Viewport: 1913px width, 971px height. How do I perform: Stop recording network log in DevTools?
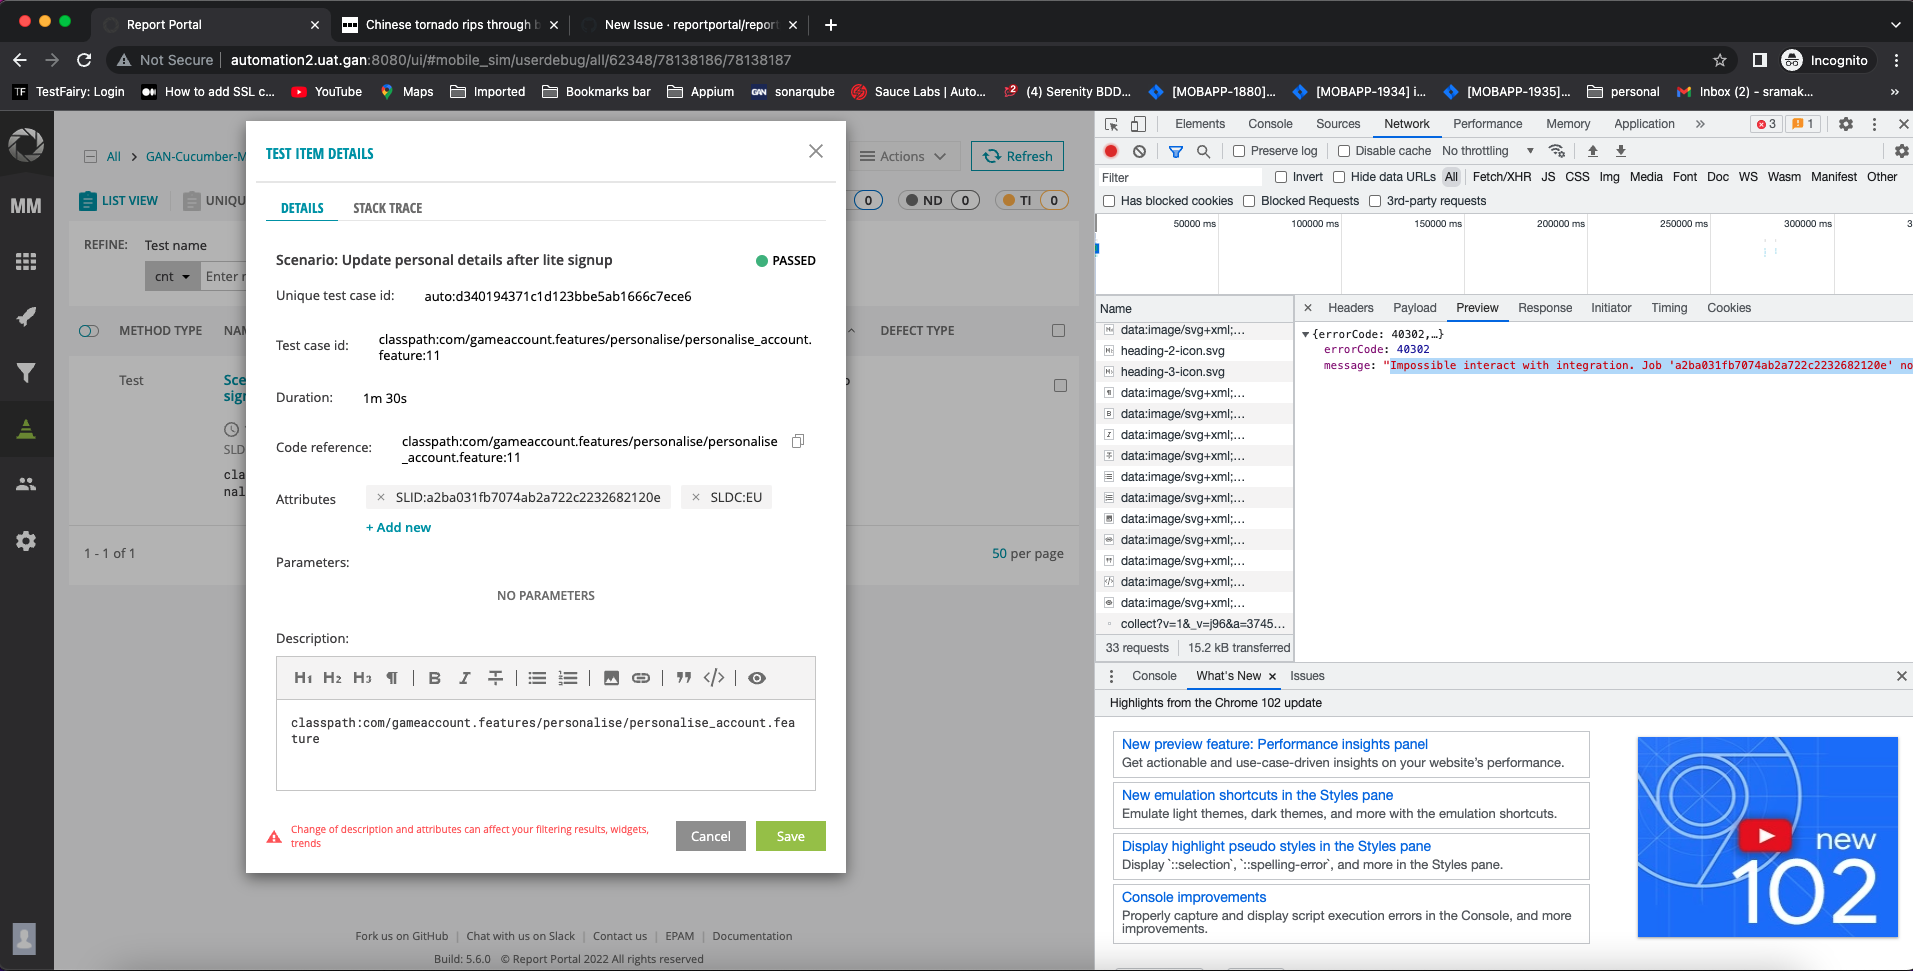pyautogui.click(x=1110, y=151)
